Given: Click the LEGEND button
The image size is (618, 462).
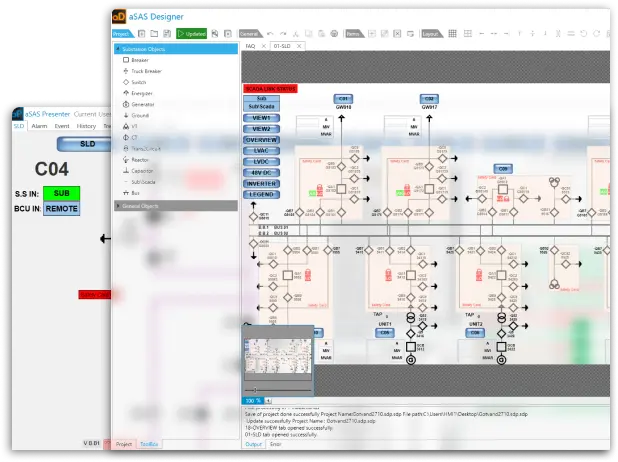Looking at the screenshot, I should coord(261,194).
